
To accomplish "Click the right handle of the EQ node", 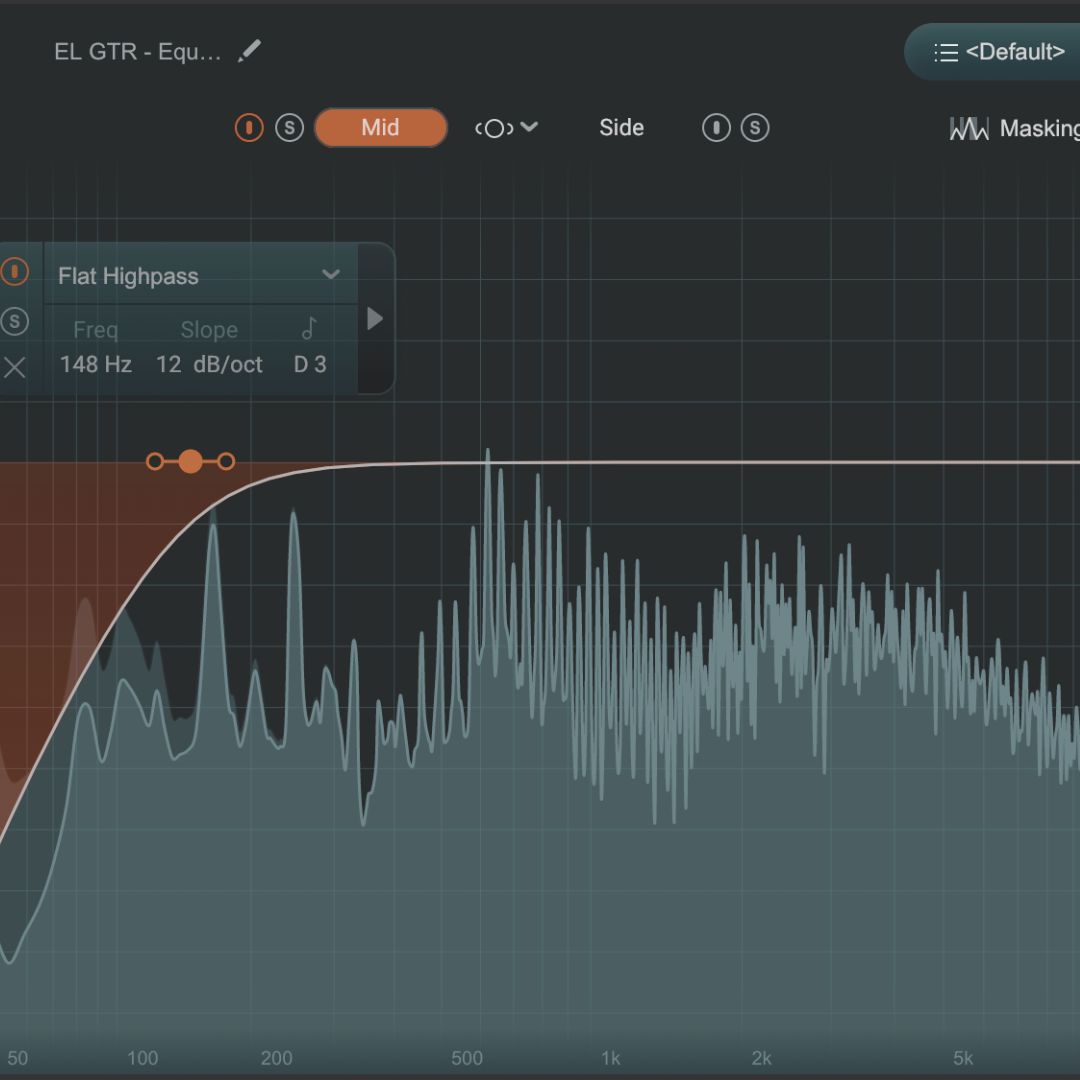I will (x=226, y=461).
